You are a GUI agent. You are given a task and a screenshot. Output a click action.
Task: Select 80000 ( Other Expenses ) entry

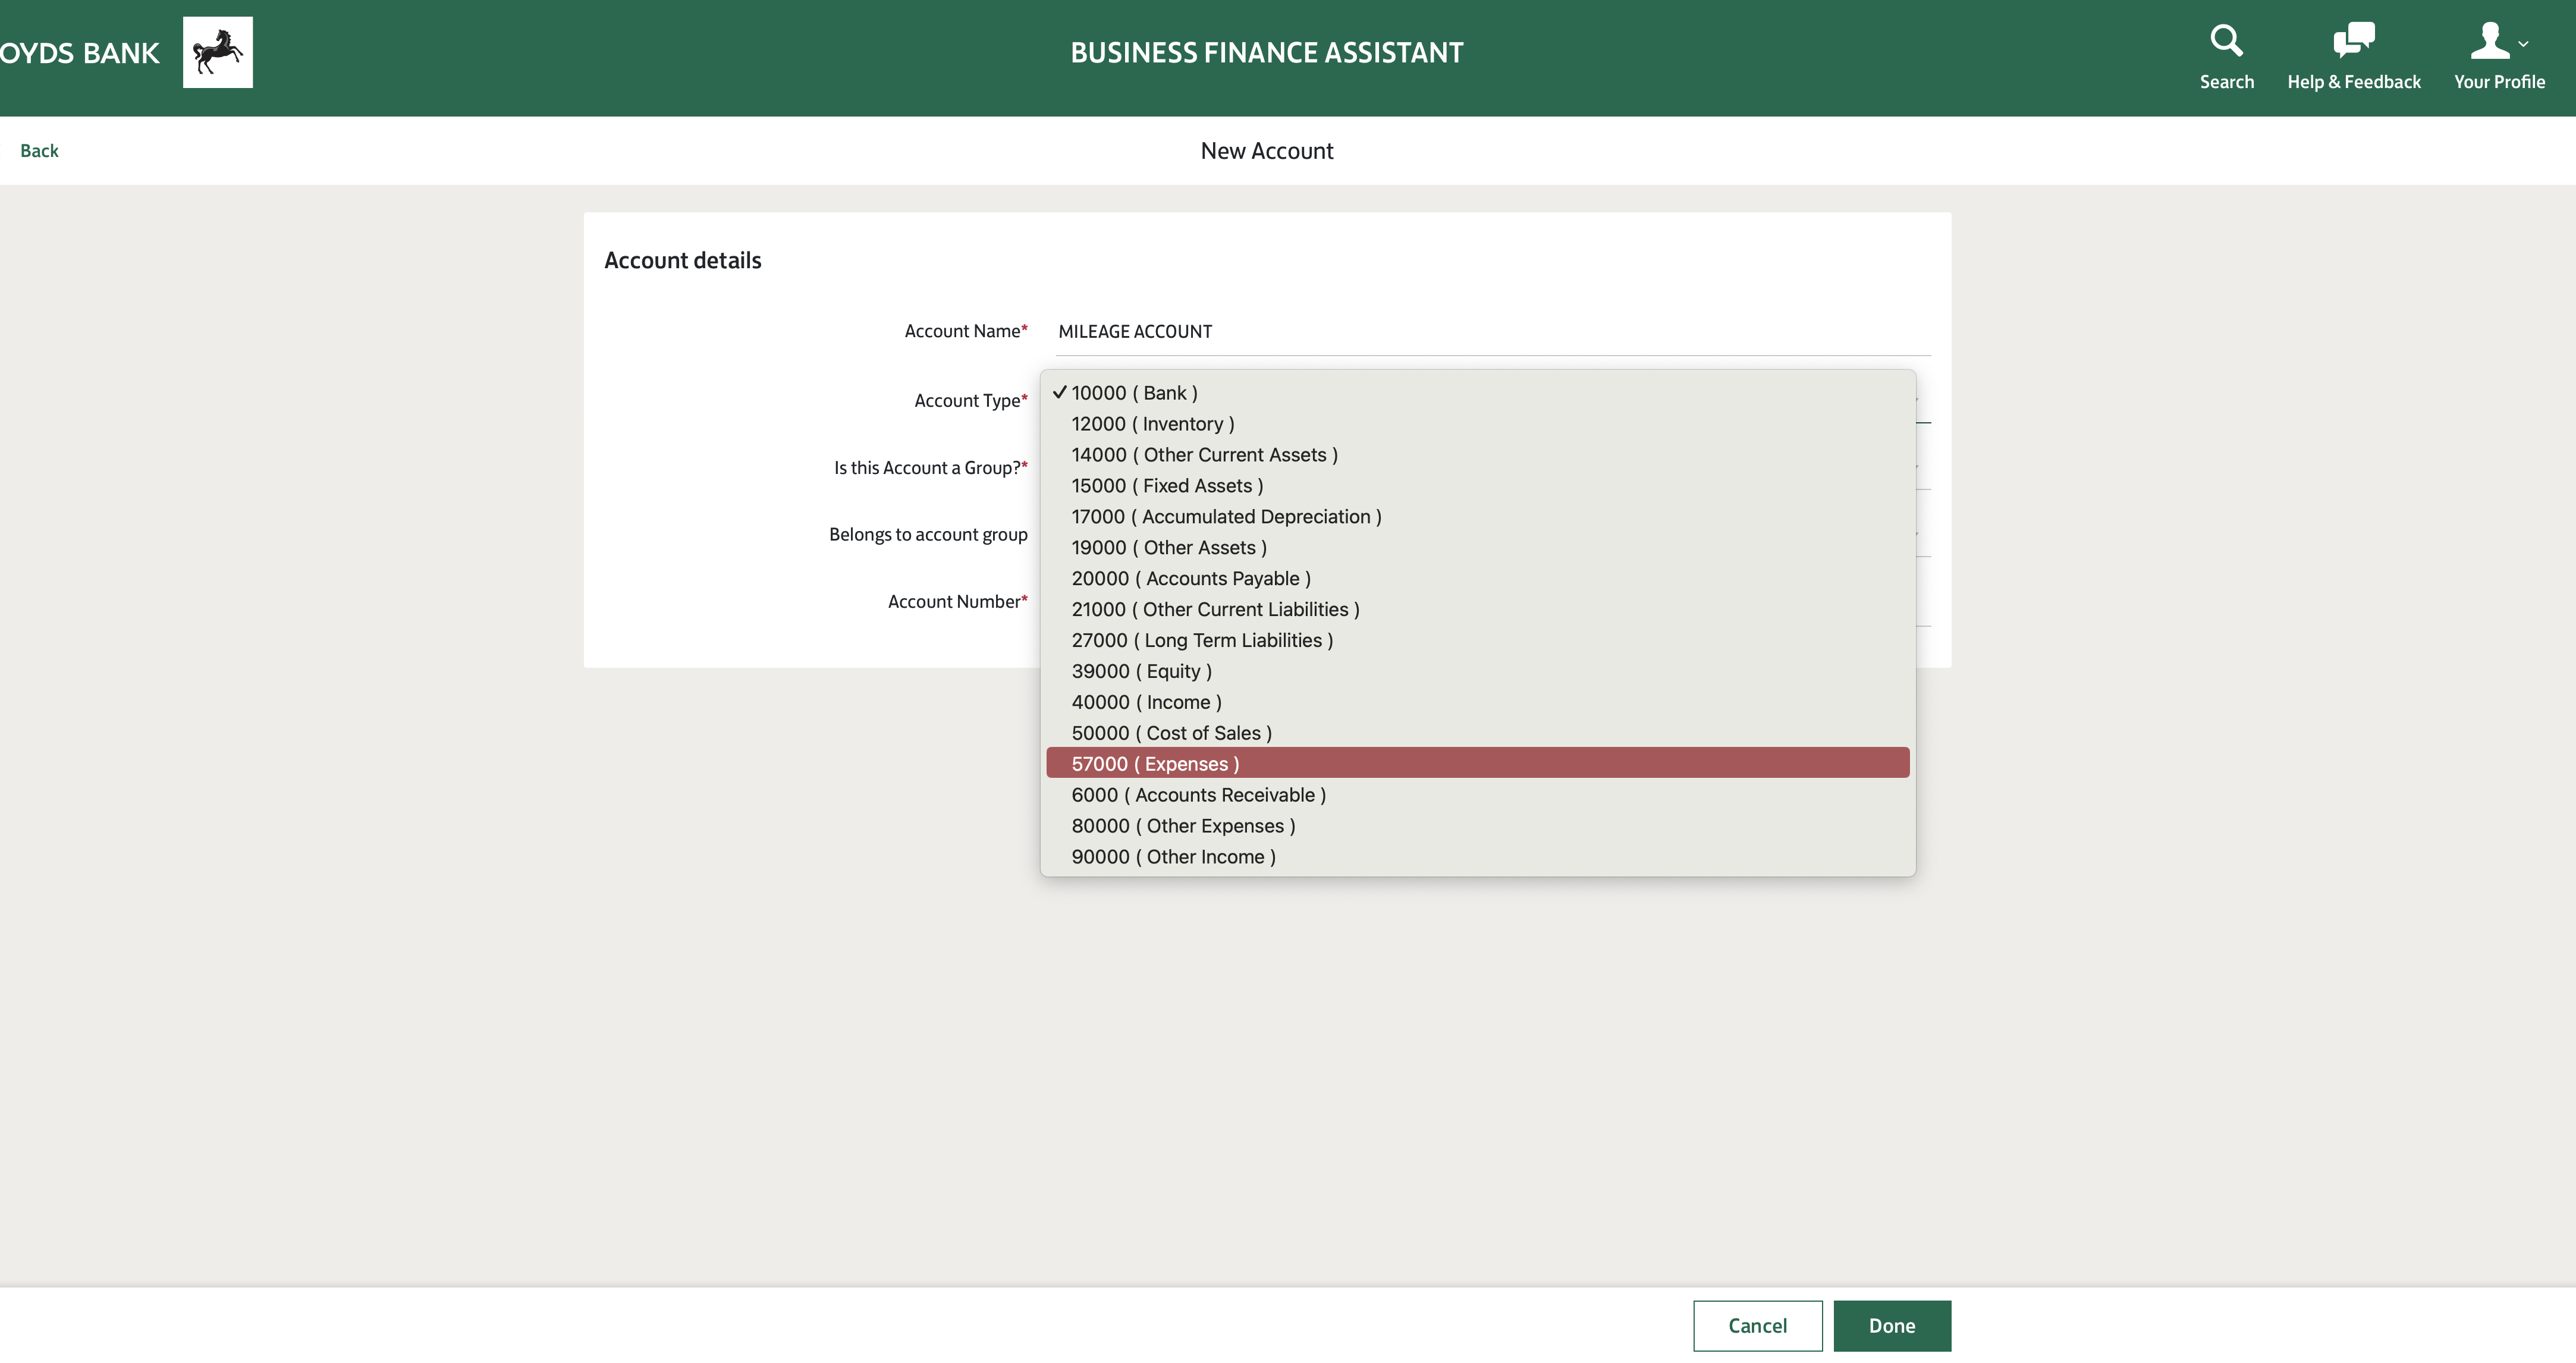(1478, 827)
